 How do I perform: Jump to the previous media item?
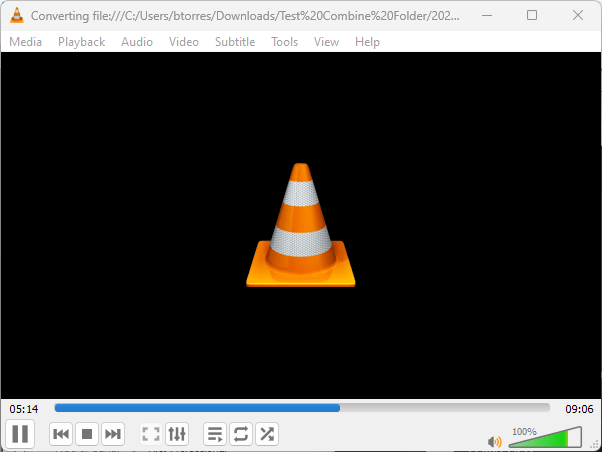[x=61, y=434]
